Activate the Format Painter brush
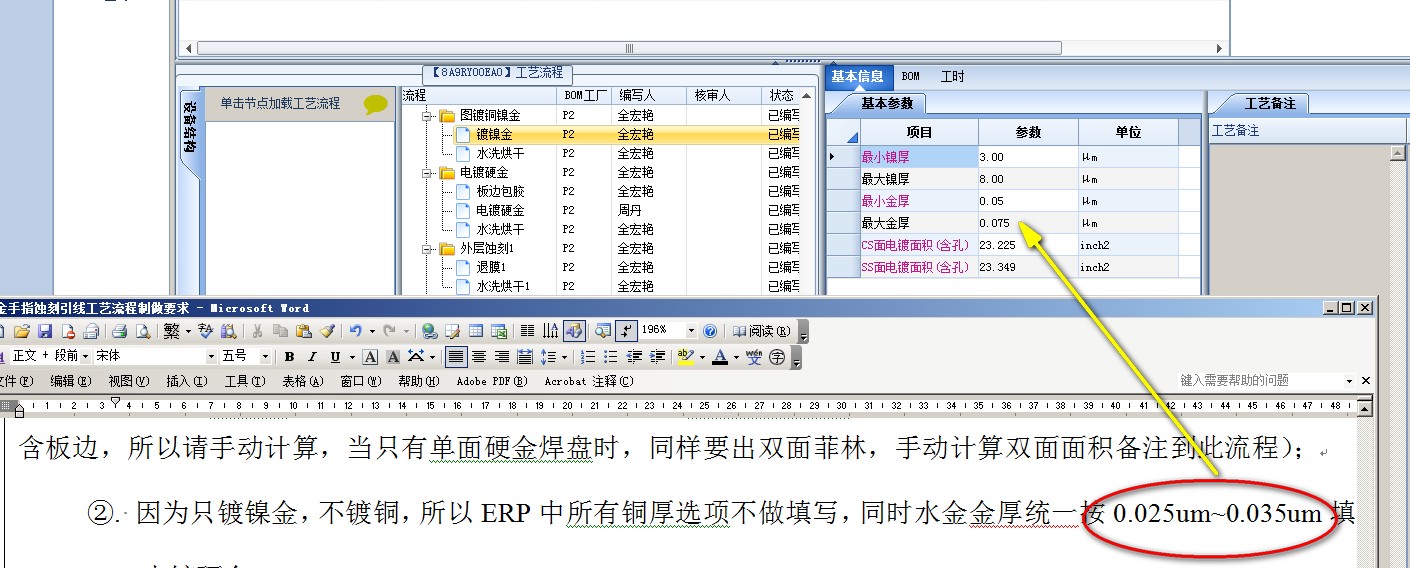The height and width of the screenshot is (568, 1410). coord(327,331)
